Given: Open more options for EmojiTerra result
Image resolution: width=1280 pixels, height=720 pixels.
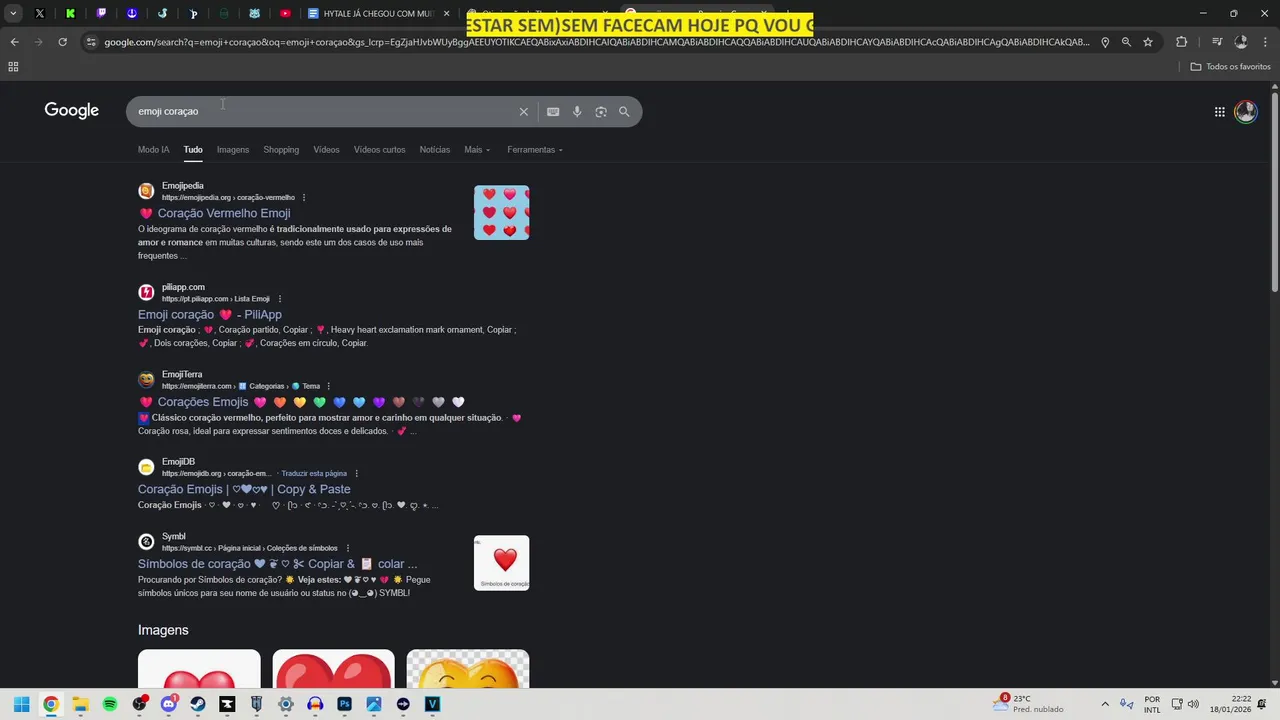Looking at the screenshot, I should click(x=328, y=386).
